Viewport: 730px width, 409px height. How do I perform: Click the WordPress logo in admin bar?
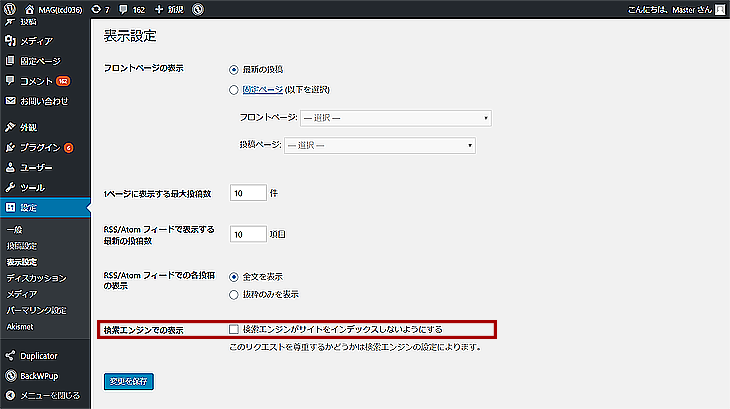9,9
